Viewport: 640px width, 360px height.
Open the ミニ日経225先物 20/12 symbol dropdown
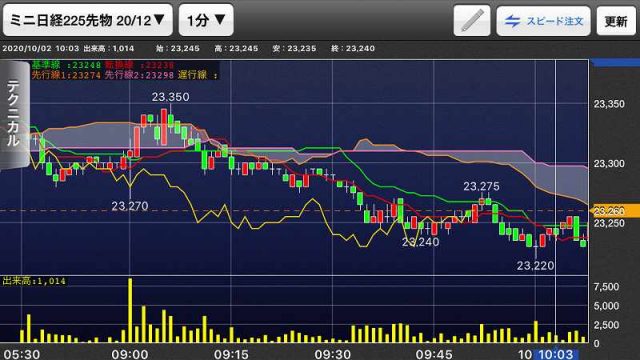tap(87, 20)
